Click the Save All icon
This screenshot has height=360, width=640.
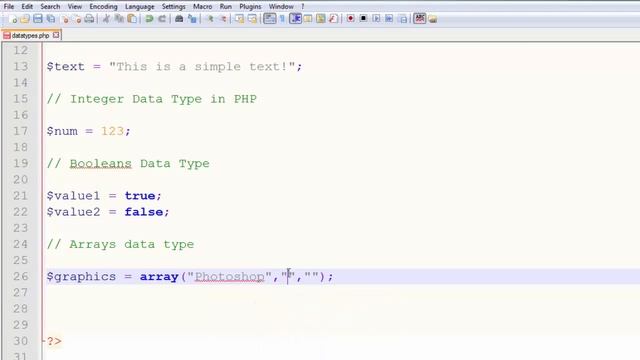click(51, 19)
